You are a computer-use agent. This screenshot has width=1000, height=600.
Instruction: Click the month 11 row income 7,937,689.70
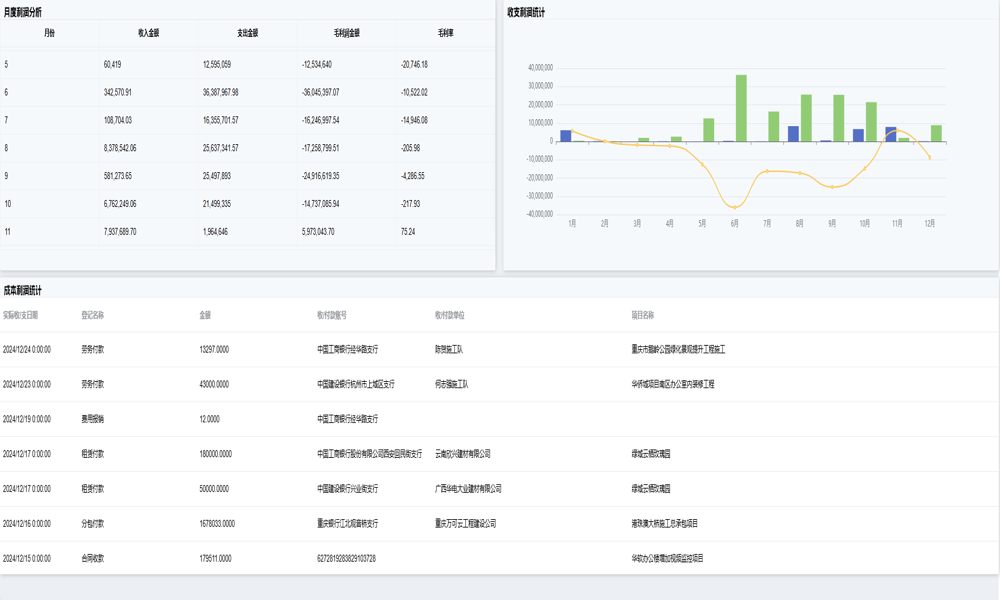(x=120, y=231)
